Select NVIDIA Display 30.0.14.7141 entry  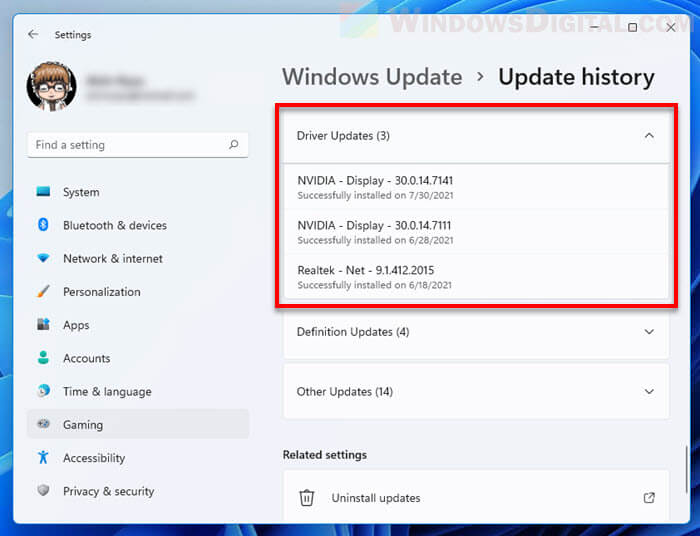point(476,187)
